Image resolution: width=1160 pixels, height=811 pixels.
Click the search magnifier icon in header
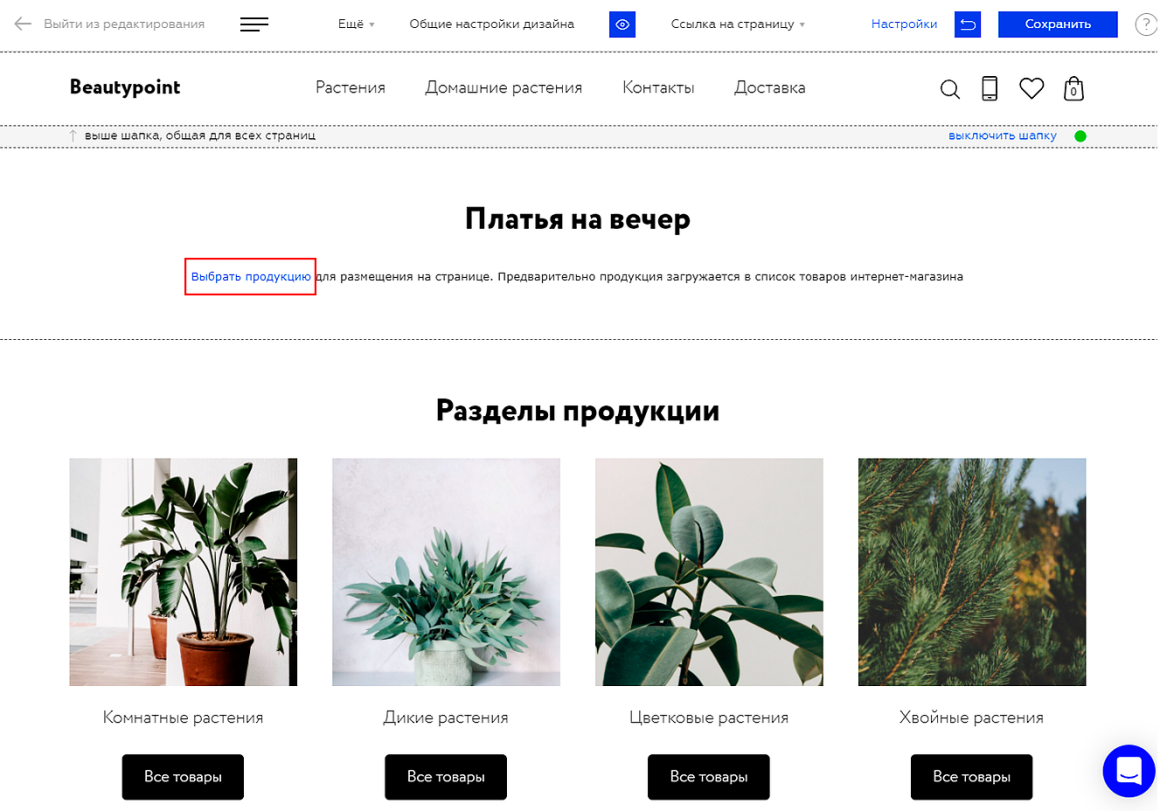point(950,90)
